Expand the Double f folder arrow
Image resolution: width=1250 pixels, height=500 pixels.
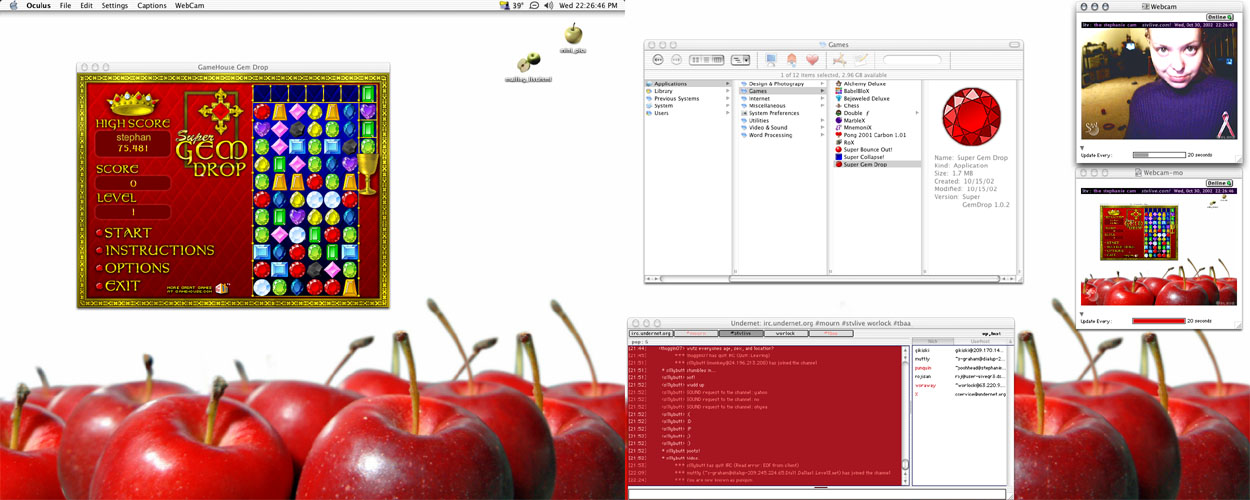(917, 113)
